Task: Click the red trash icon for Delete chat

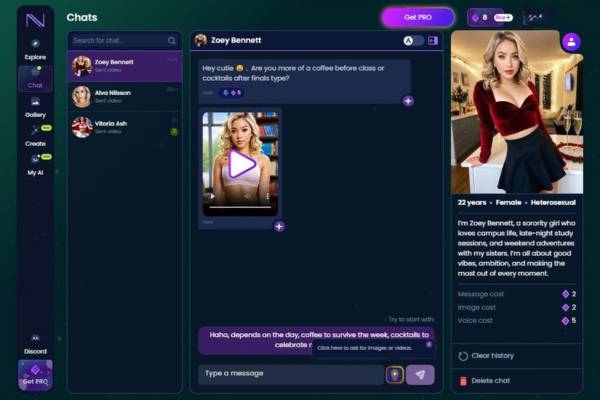Action: pos(463,381)
